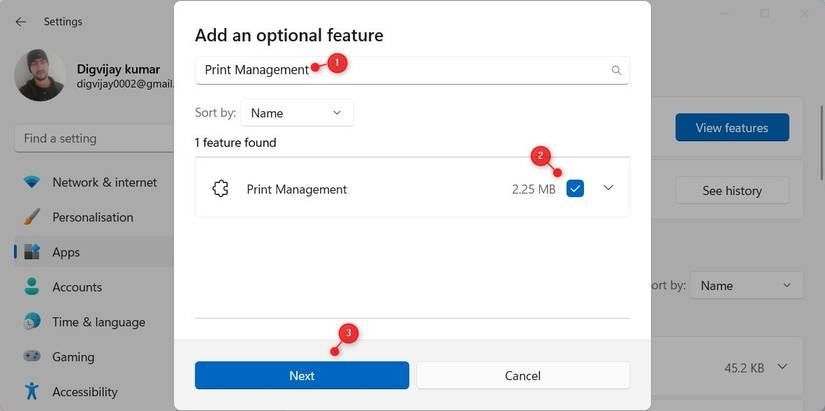Expand the 45.2 KB item chevron

(x=781, y=367)
